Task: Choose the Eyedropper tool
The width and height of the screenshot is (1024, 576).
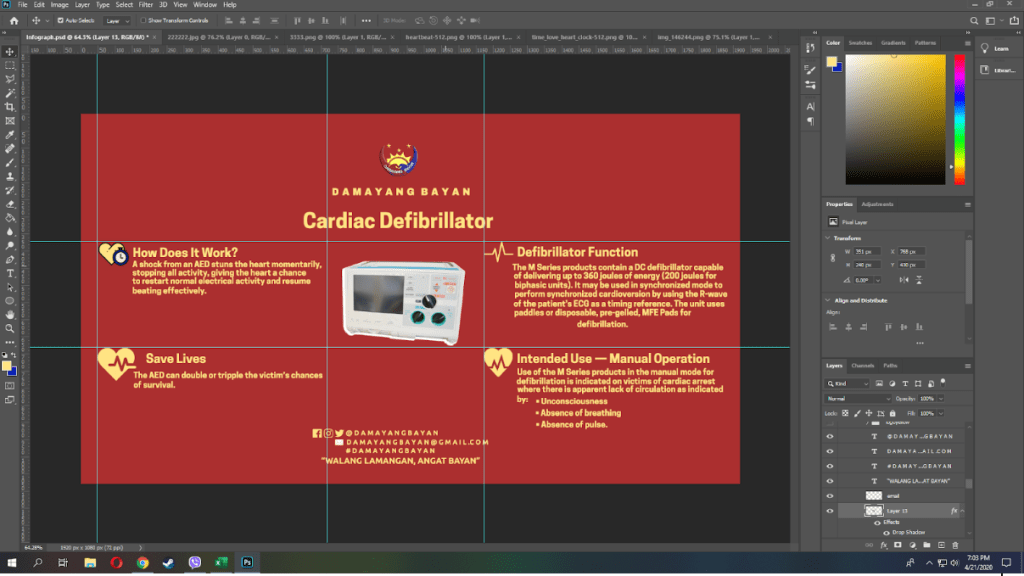Action: (10, 134)
